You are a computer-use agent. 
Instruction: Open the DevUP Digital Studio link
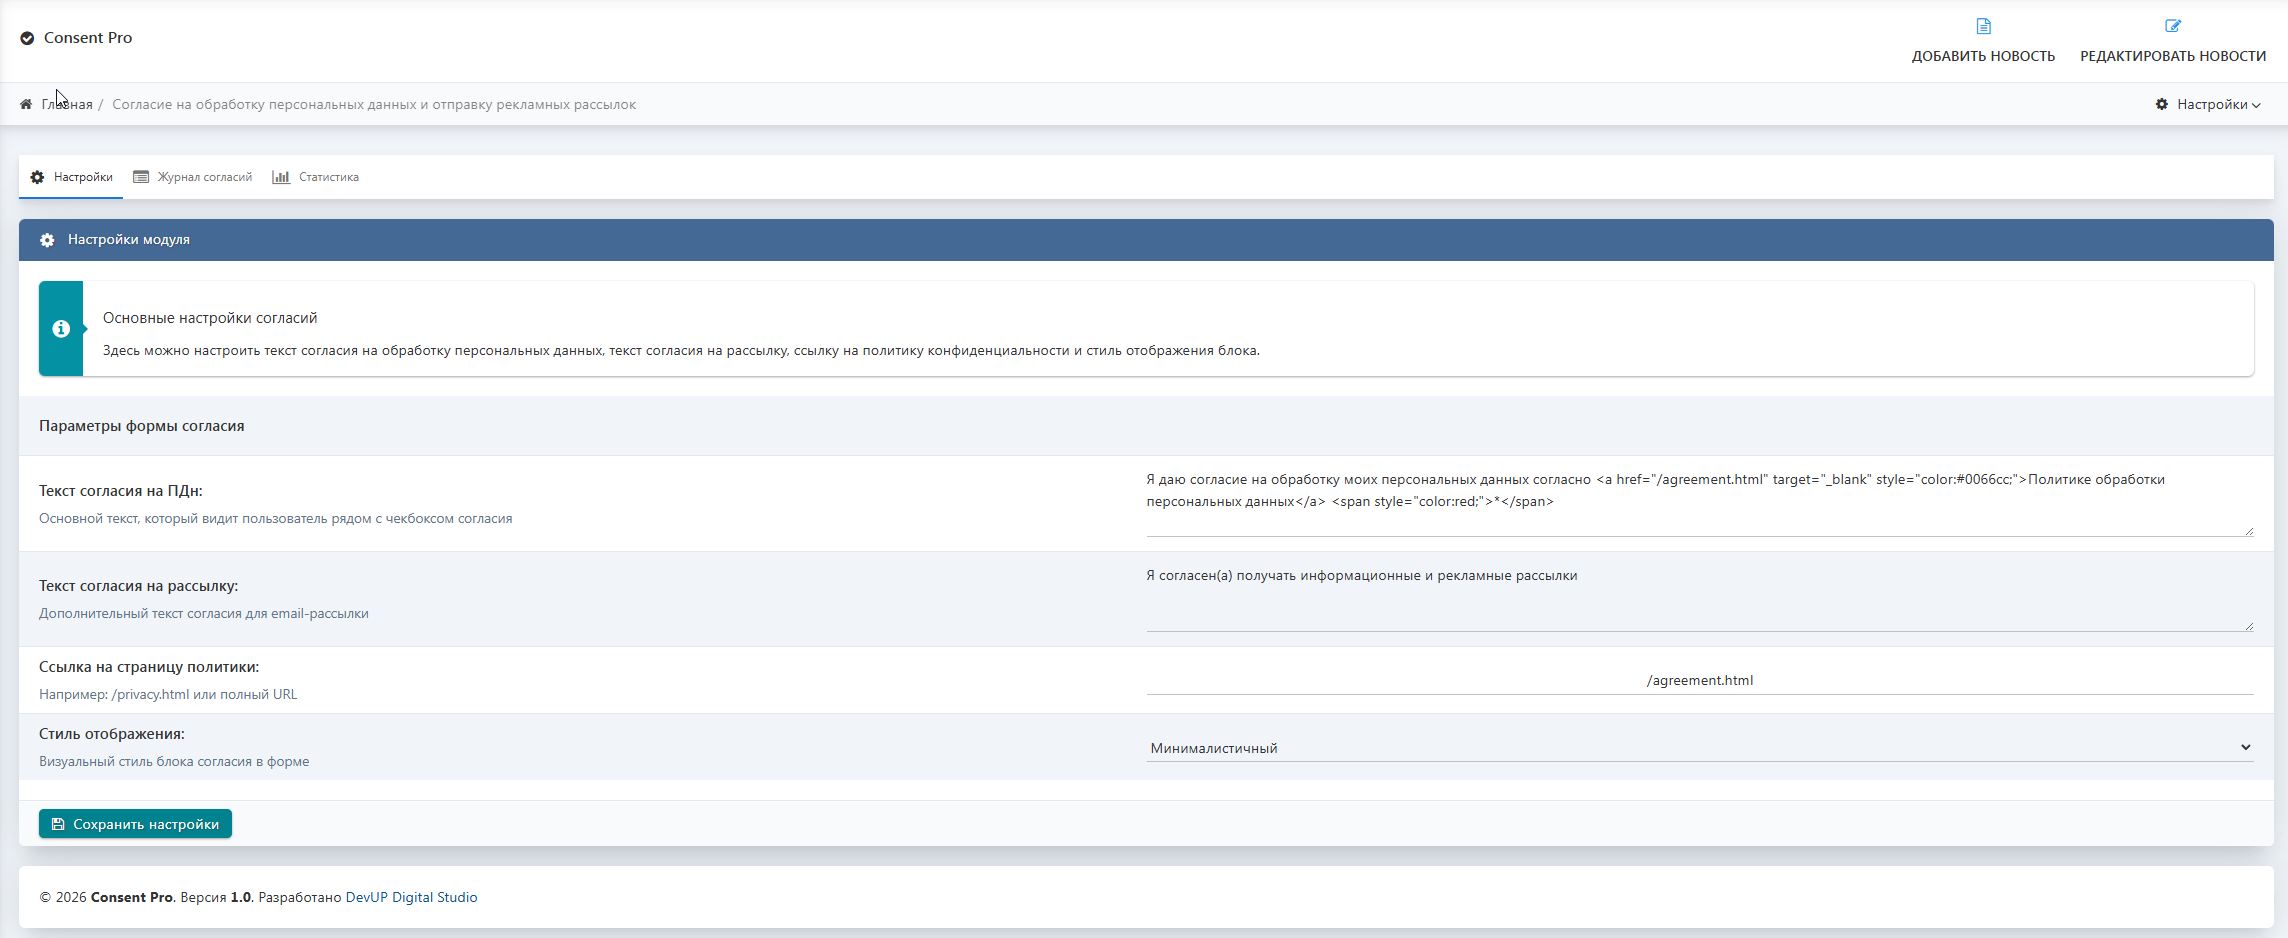coord(411,897)
